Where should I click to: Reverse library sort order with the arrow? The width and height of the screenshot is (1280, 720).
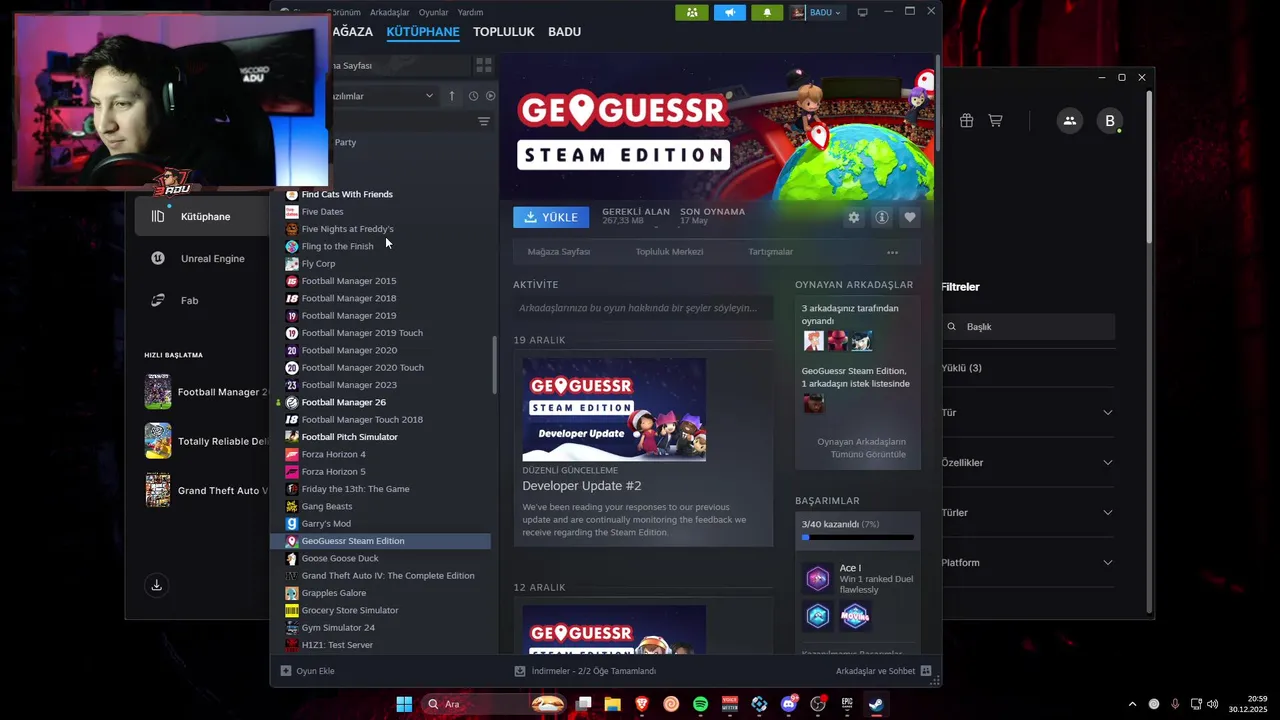point(452,96)
